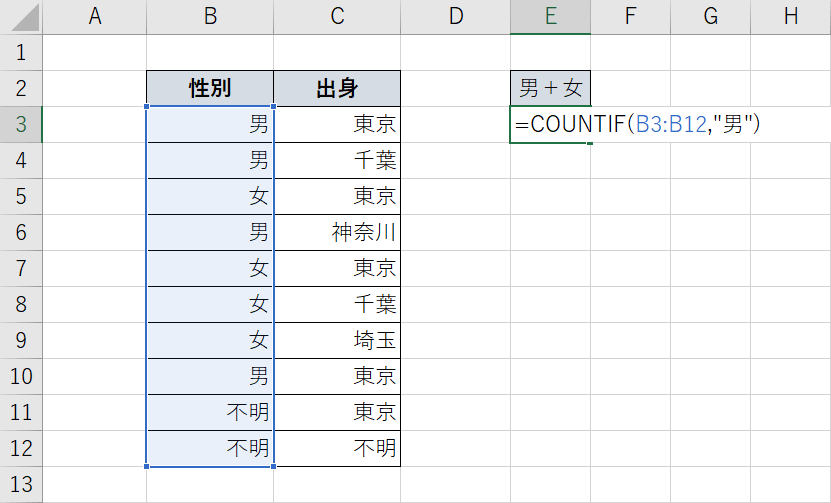The height and width of the screenshot is (503, 831).
Task: Click cell B9 containing 女
Action: [x=210, y=341]
